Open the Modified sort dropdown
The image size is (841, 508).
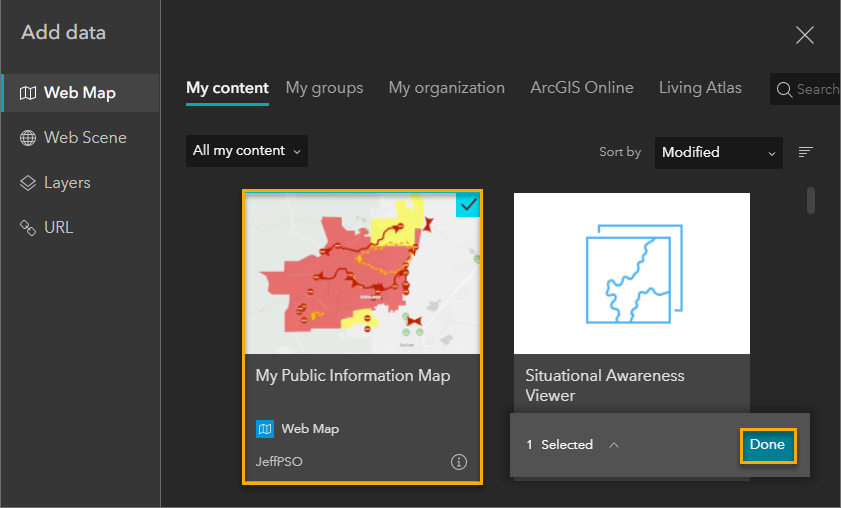click(x=718, y=152)
